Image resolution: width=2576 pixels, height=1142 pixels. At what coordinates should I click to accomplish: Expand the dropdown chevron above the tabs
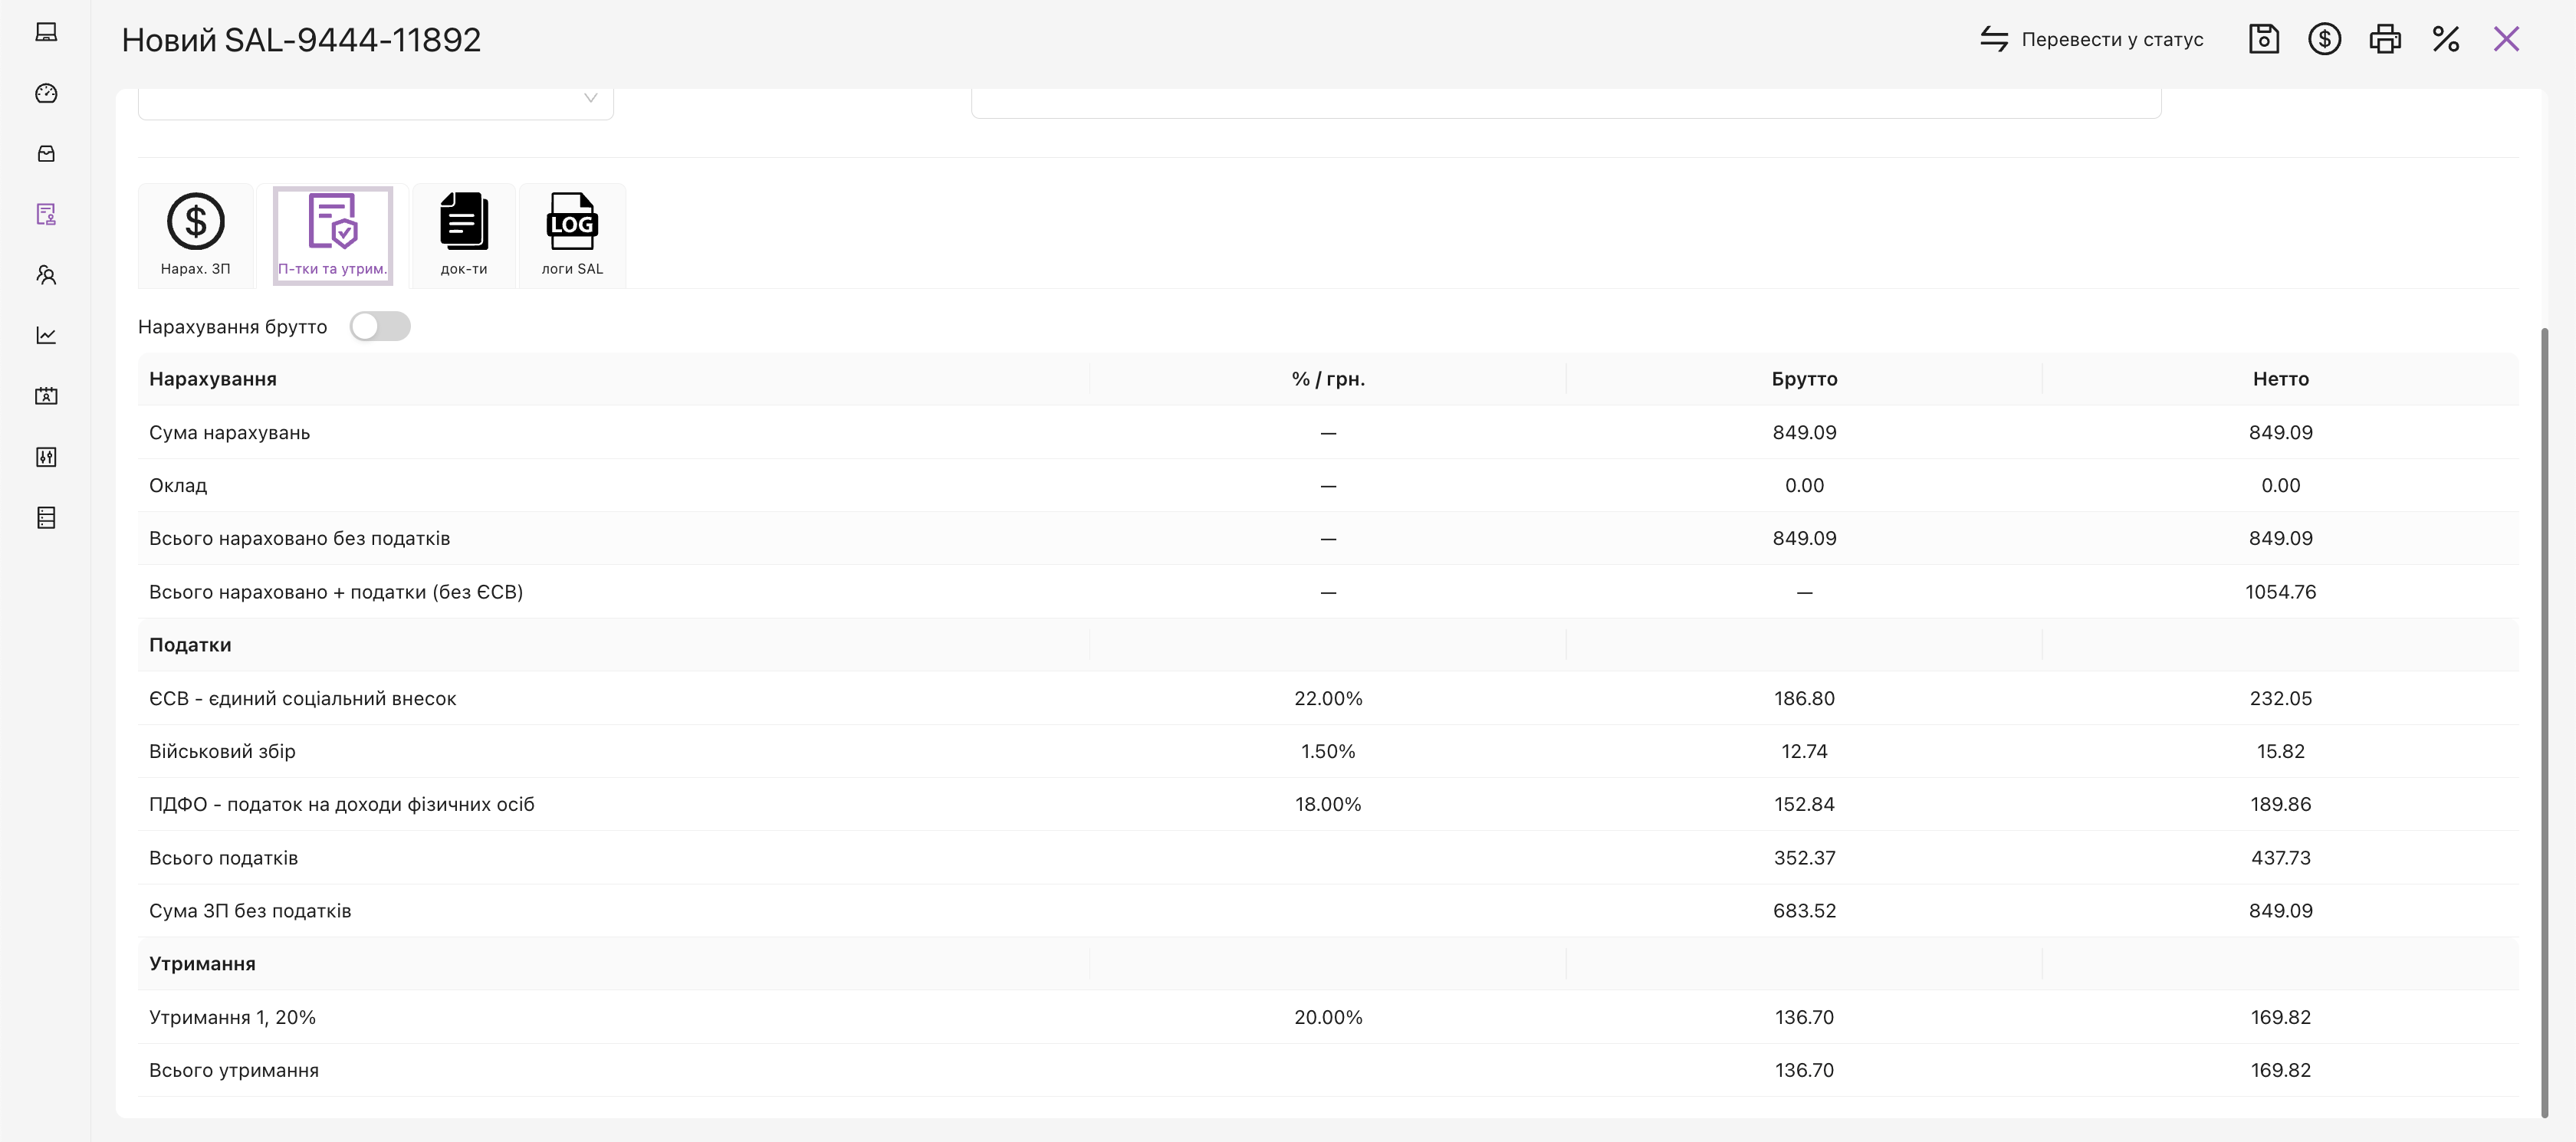[x=590, y=98]
